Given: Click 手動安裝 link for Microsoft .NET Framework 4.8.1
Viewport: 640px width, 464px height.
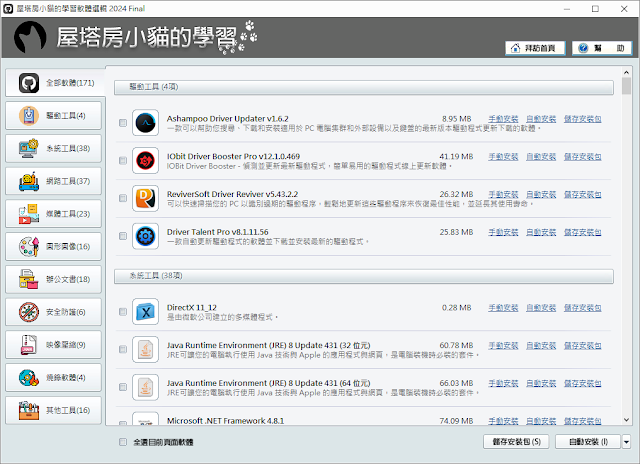Looking at the screenshot, I should click(503, 421).
